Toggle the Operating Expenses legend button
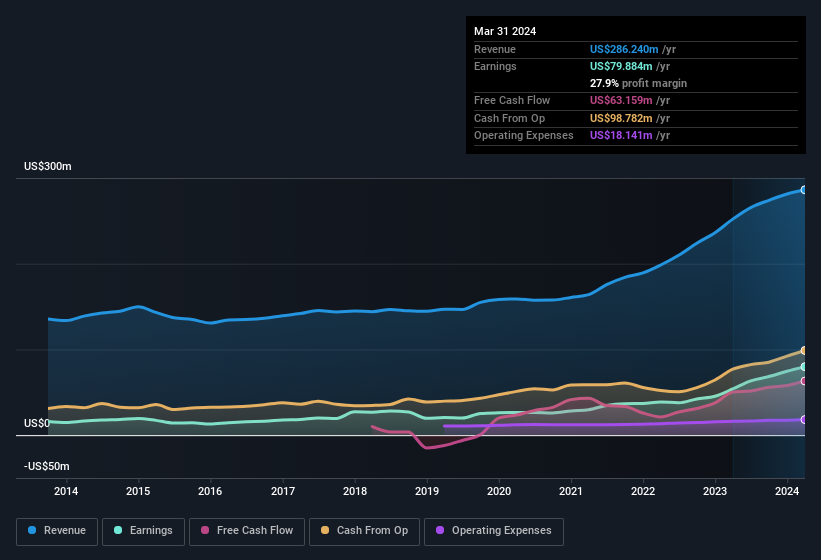821x560 pixels. 494,531
